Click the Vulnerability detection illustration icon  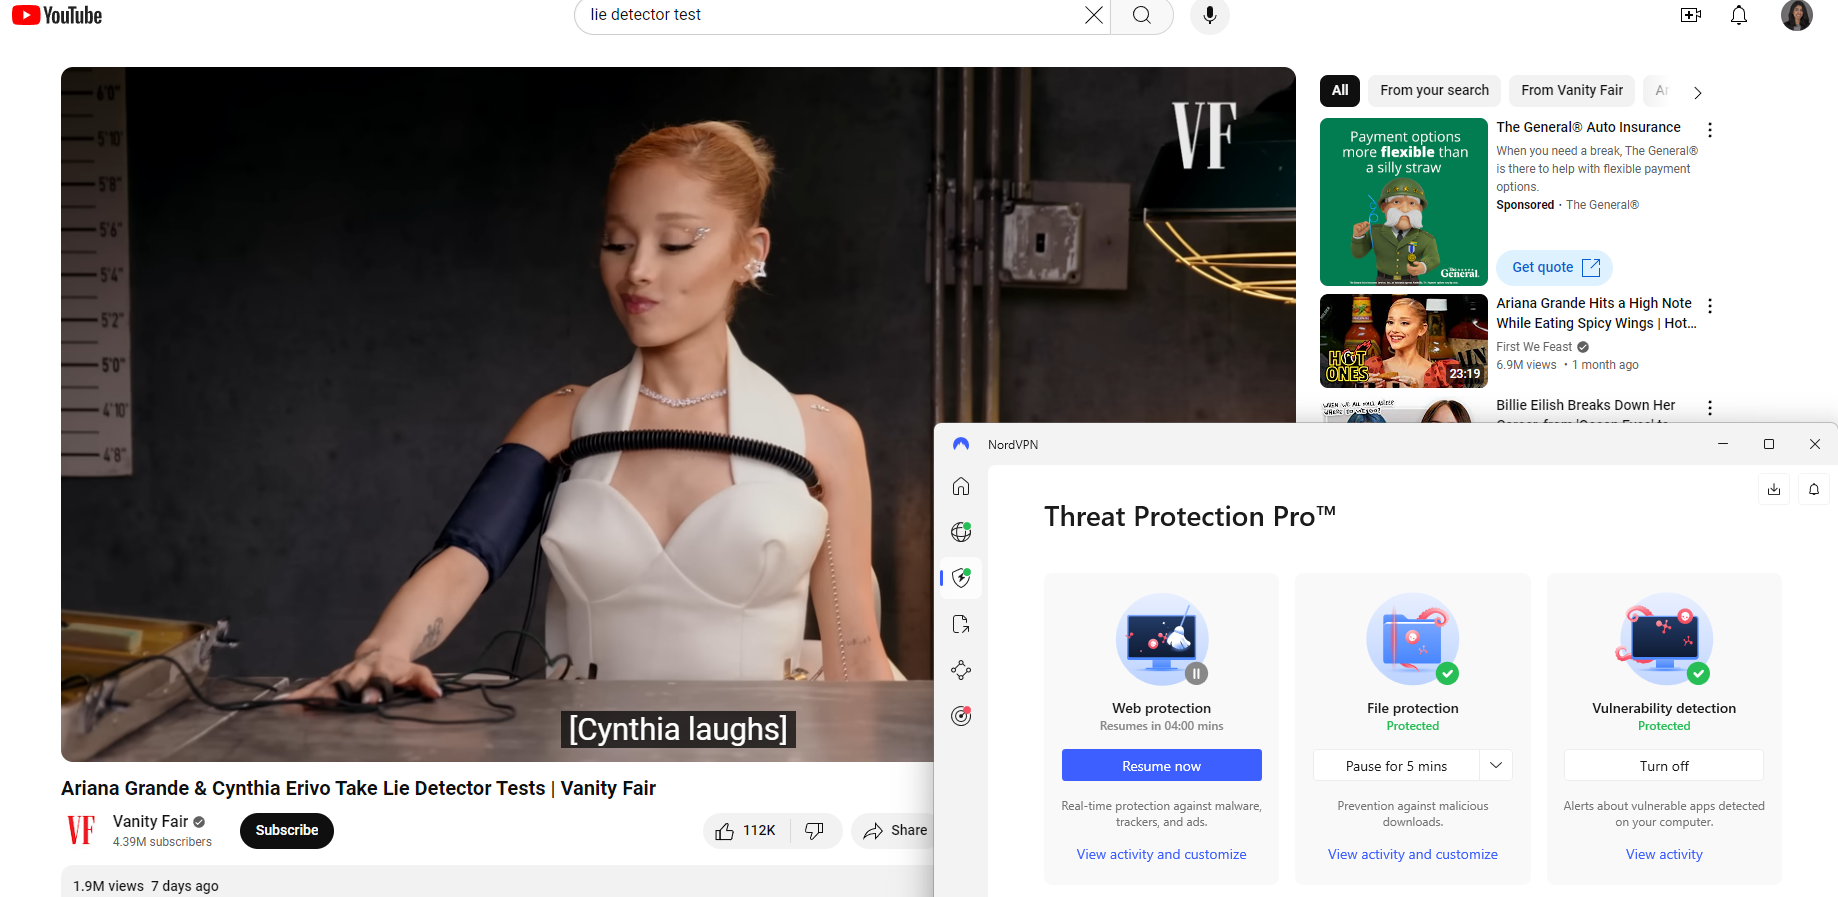click(1664, 640)
